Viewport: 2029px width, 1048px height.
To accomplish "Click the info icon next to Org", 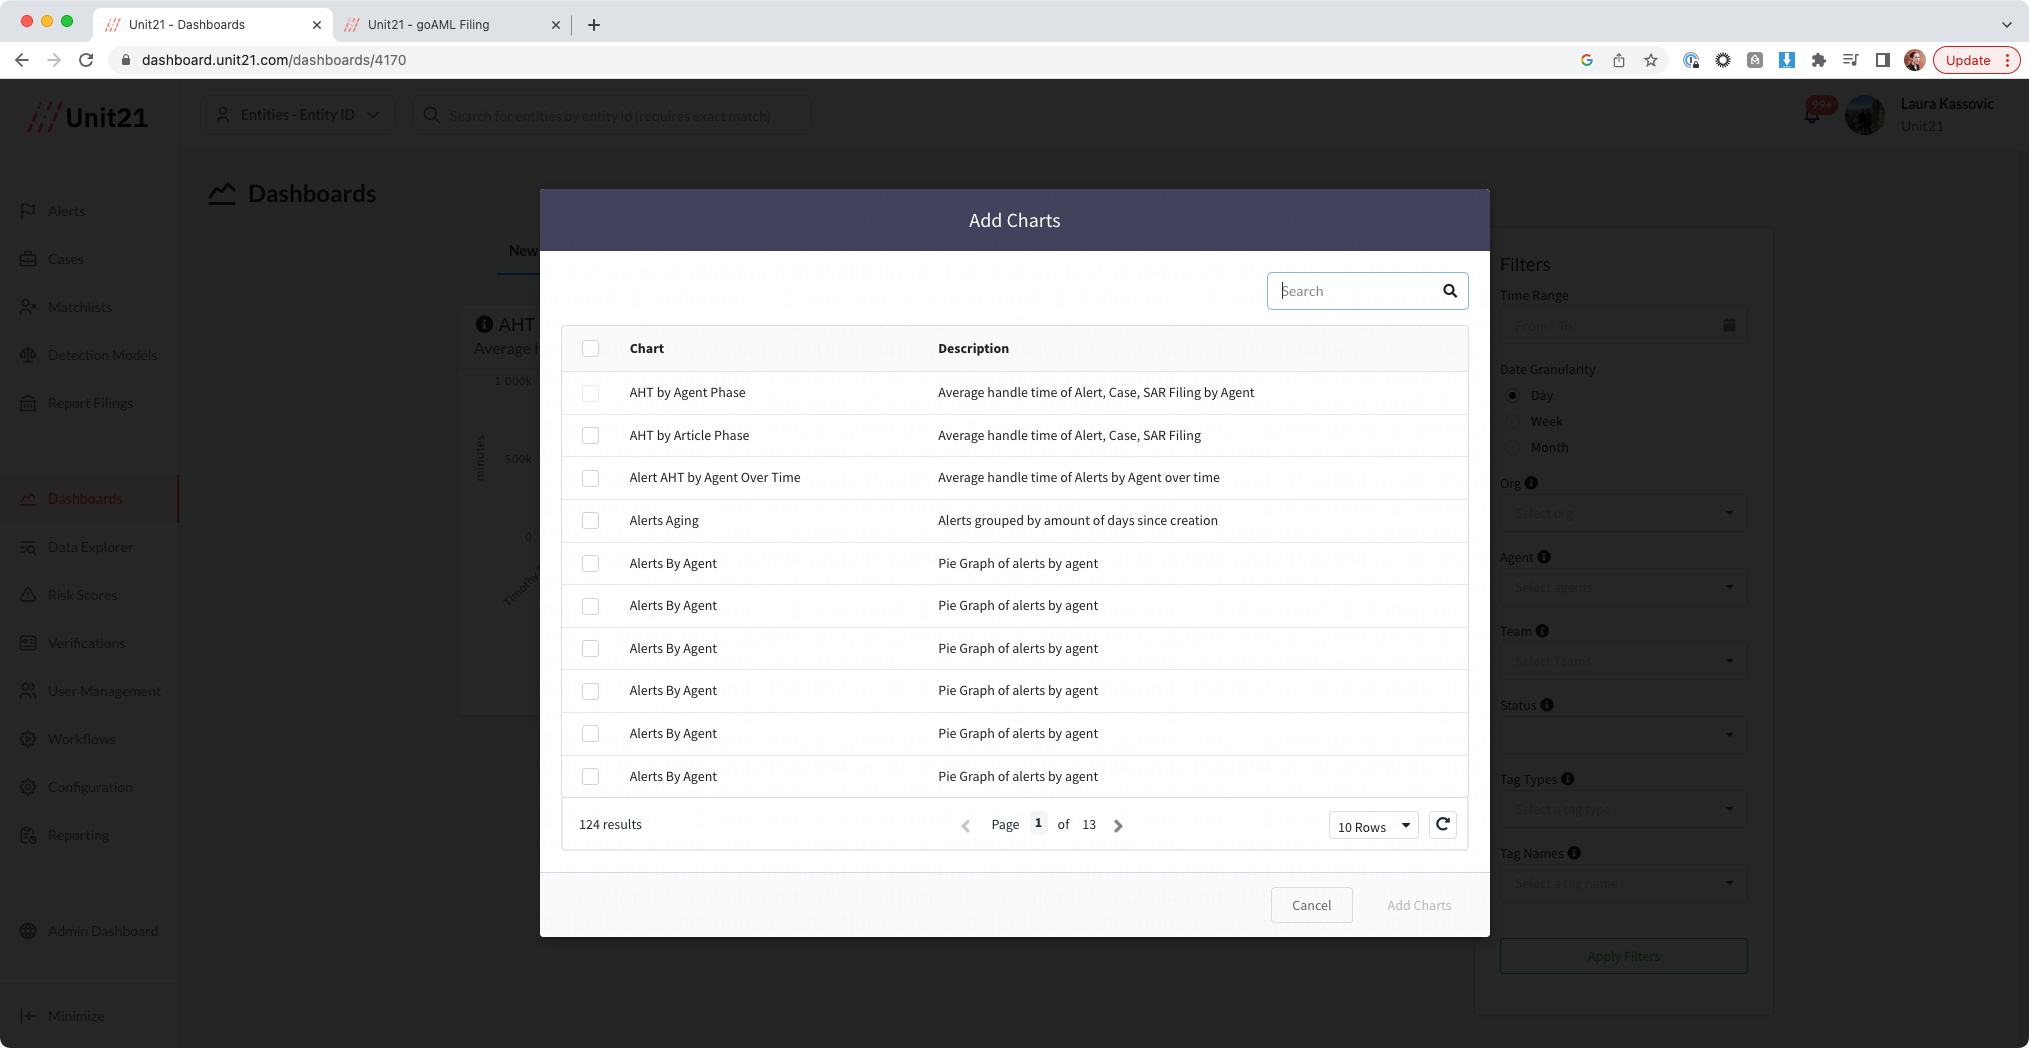I will coord(1531,483).
